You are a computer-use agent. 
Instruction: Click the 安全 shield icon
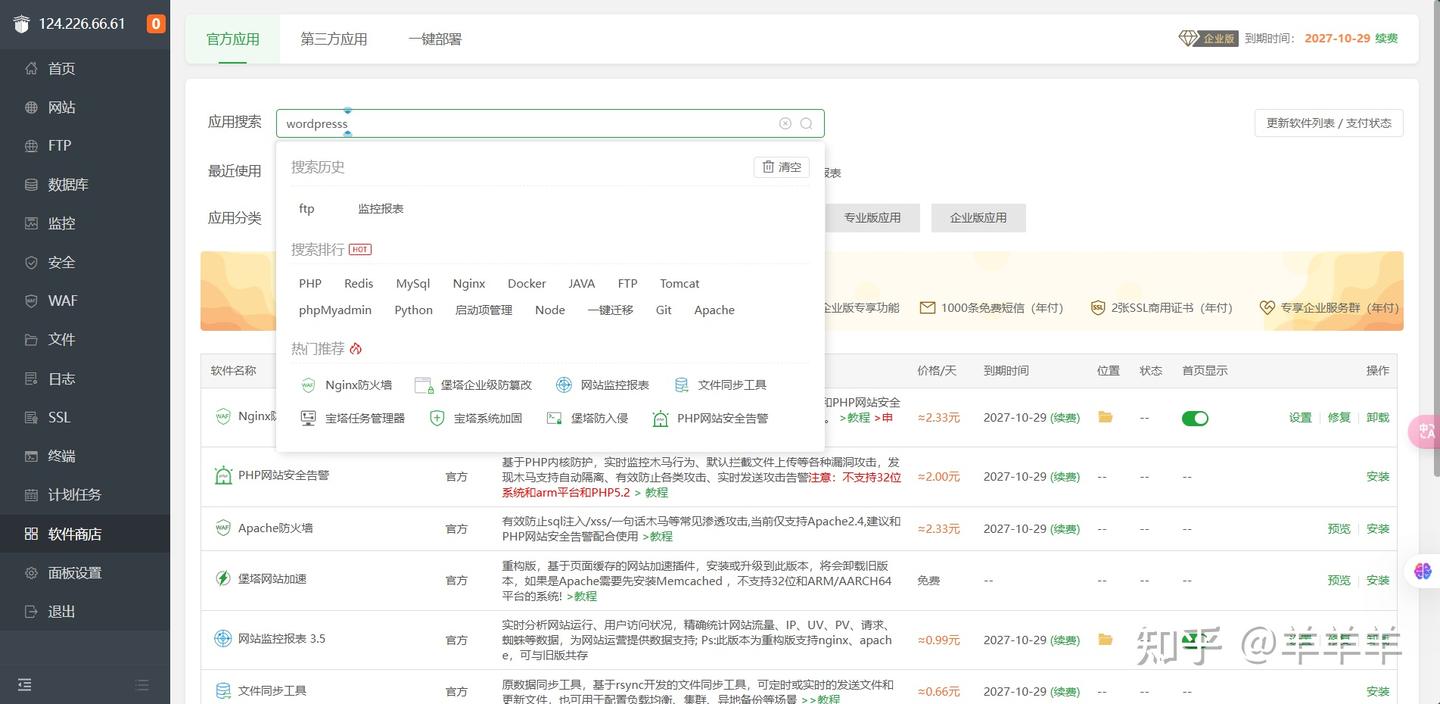31,262
